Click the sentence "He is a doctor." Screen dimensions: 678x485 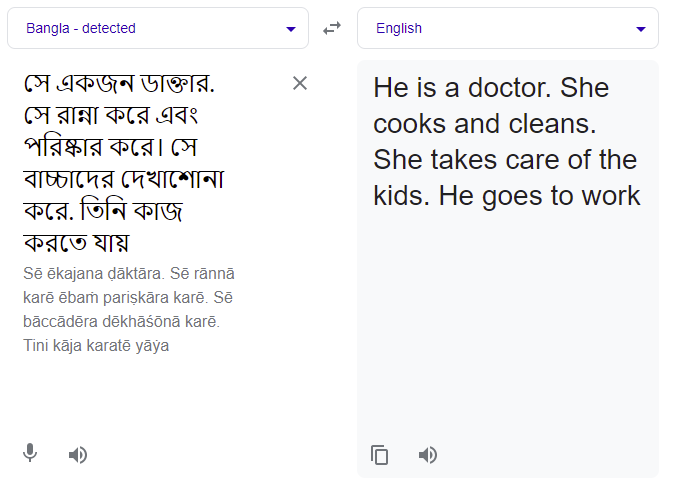(462, 88)
